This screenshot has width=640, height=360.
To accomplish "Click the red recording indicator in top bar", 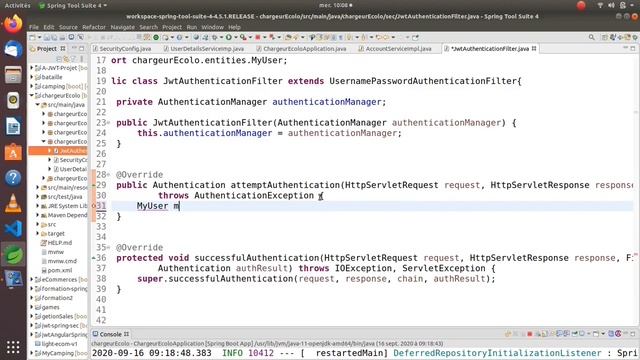I will [x=581, y=5].
